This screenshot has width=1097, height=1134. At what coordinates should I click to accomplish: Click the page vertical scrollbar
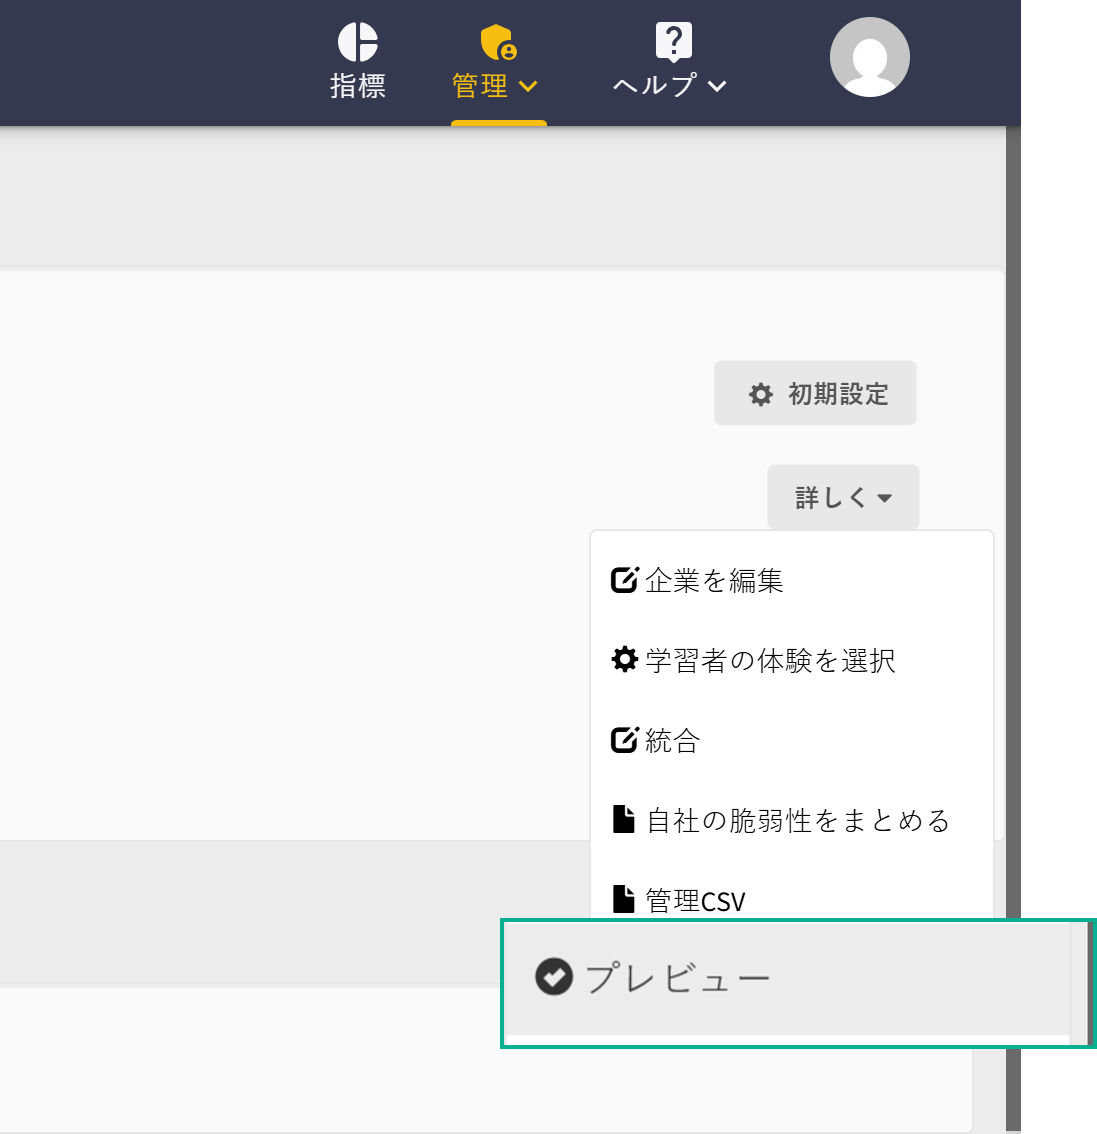pyautogui.click(x=1012, y=629)
